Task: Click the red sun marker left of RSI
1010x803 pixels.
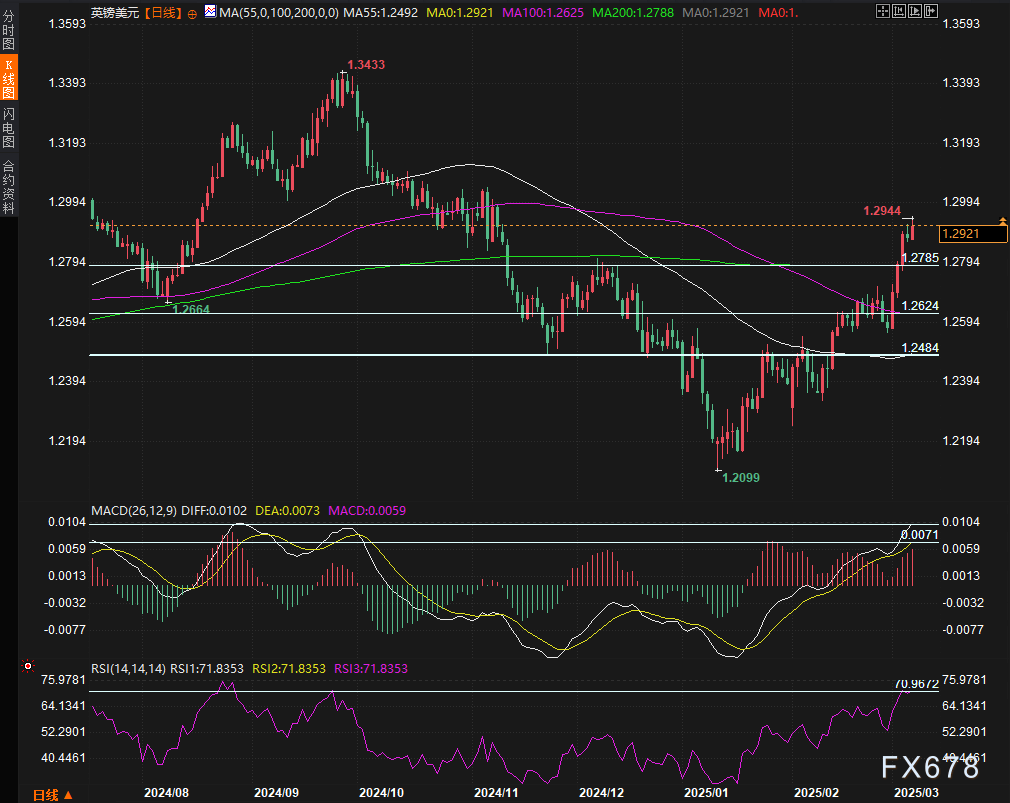Action: (x=27, y=667)
